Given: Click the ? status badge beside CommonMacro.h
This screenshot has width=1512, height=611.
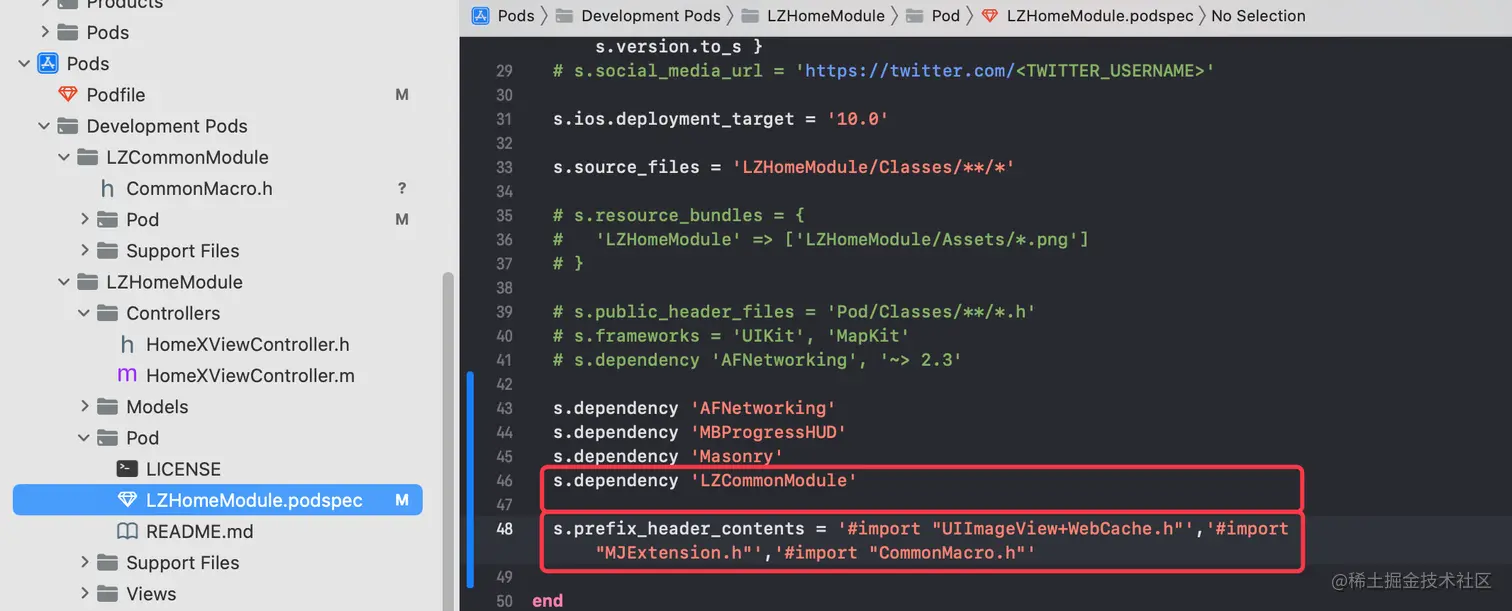Looking at the screenshot, I should [x=402, y=188].
